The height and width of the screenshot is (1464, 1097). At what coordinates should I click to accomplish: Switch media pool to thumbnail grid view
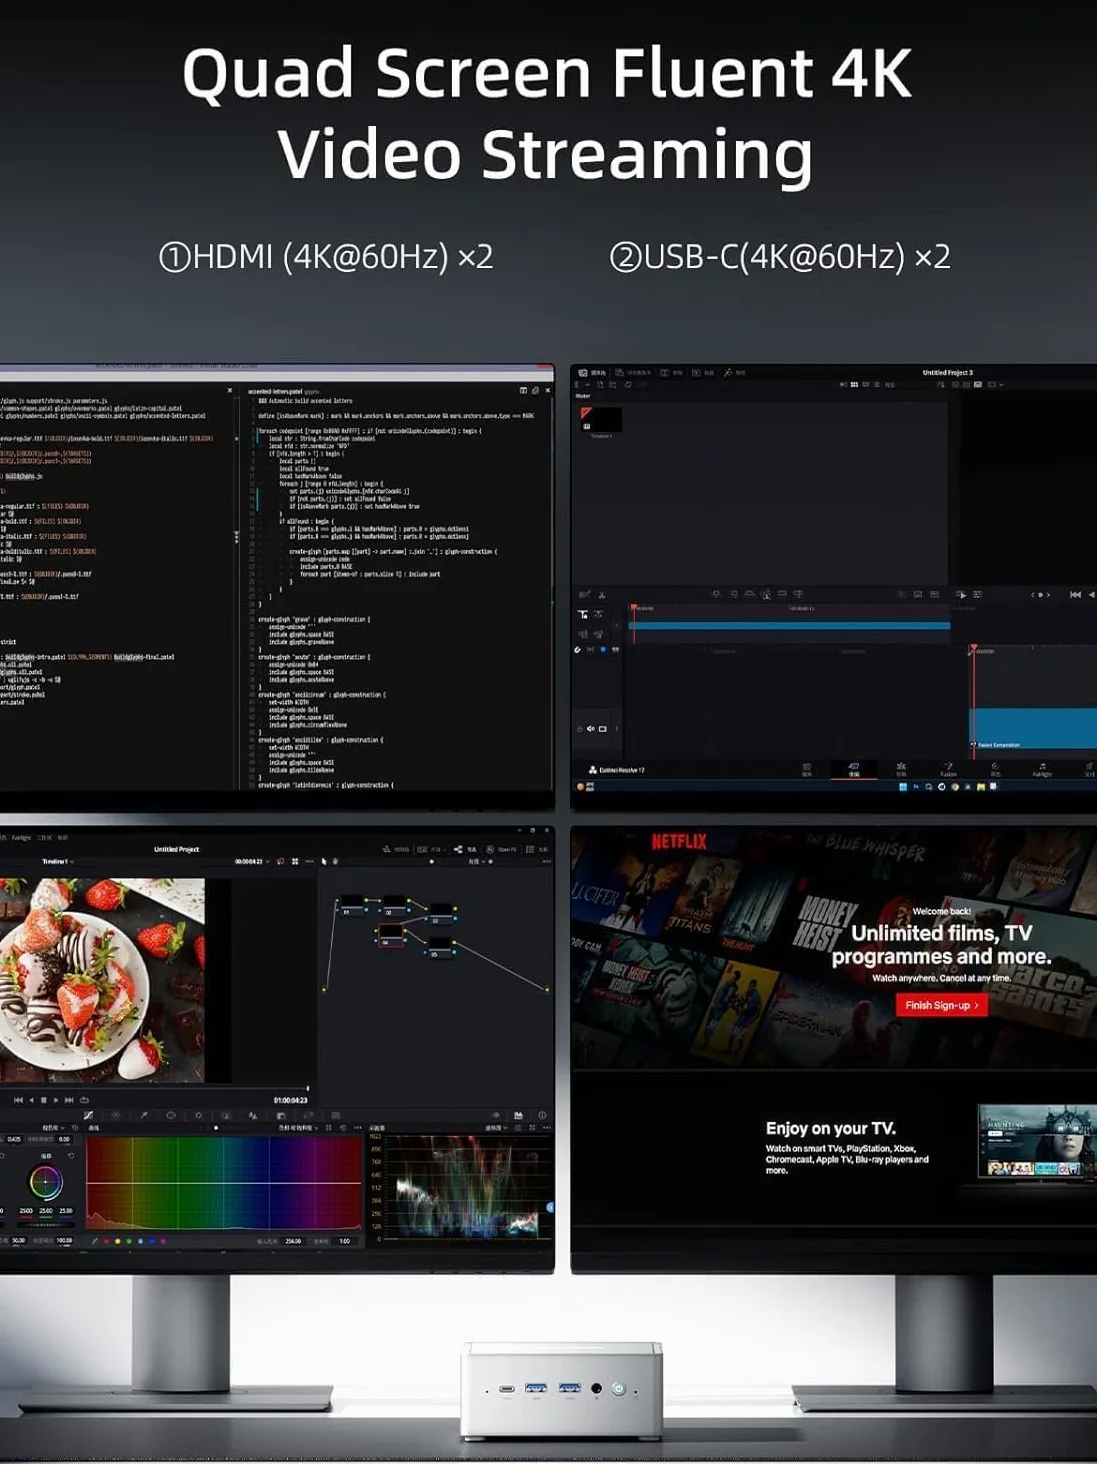coord(854,384)
